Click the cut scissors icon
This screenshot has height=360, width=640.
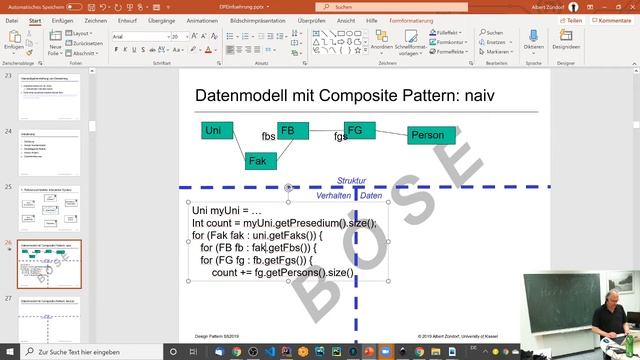[x=29, y=33]
